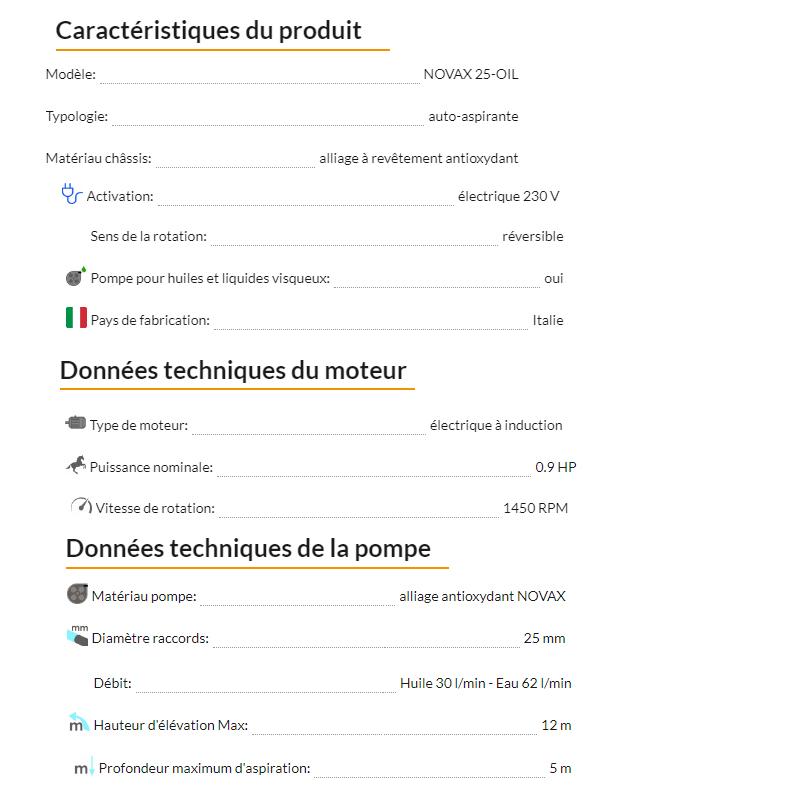Click the alliage antioxydant NOVAX material value

click(482, 596)
